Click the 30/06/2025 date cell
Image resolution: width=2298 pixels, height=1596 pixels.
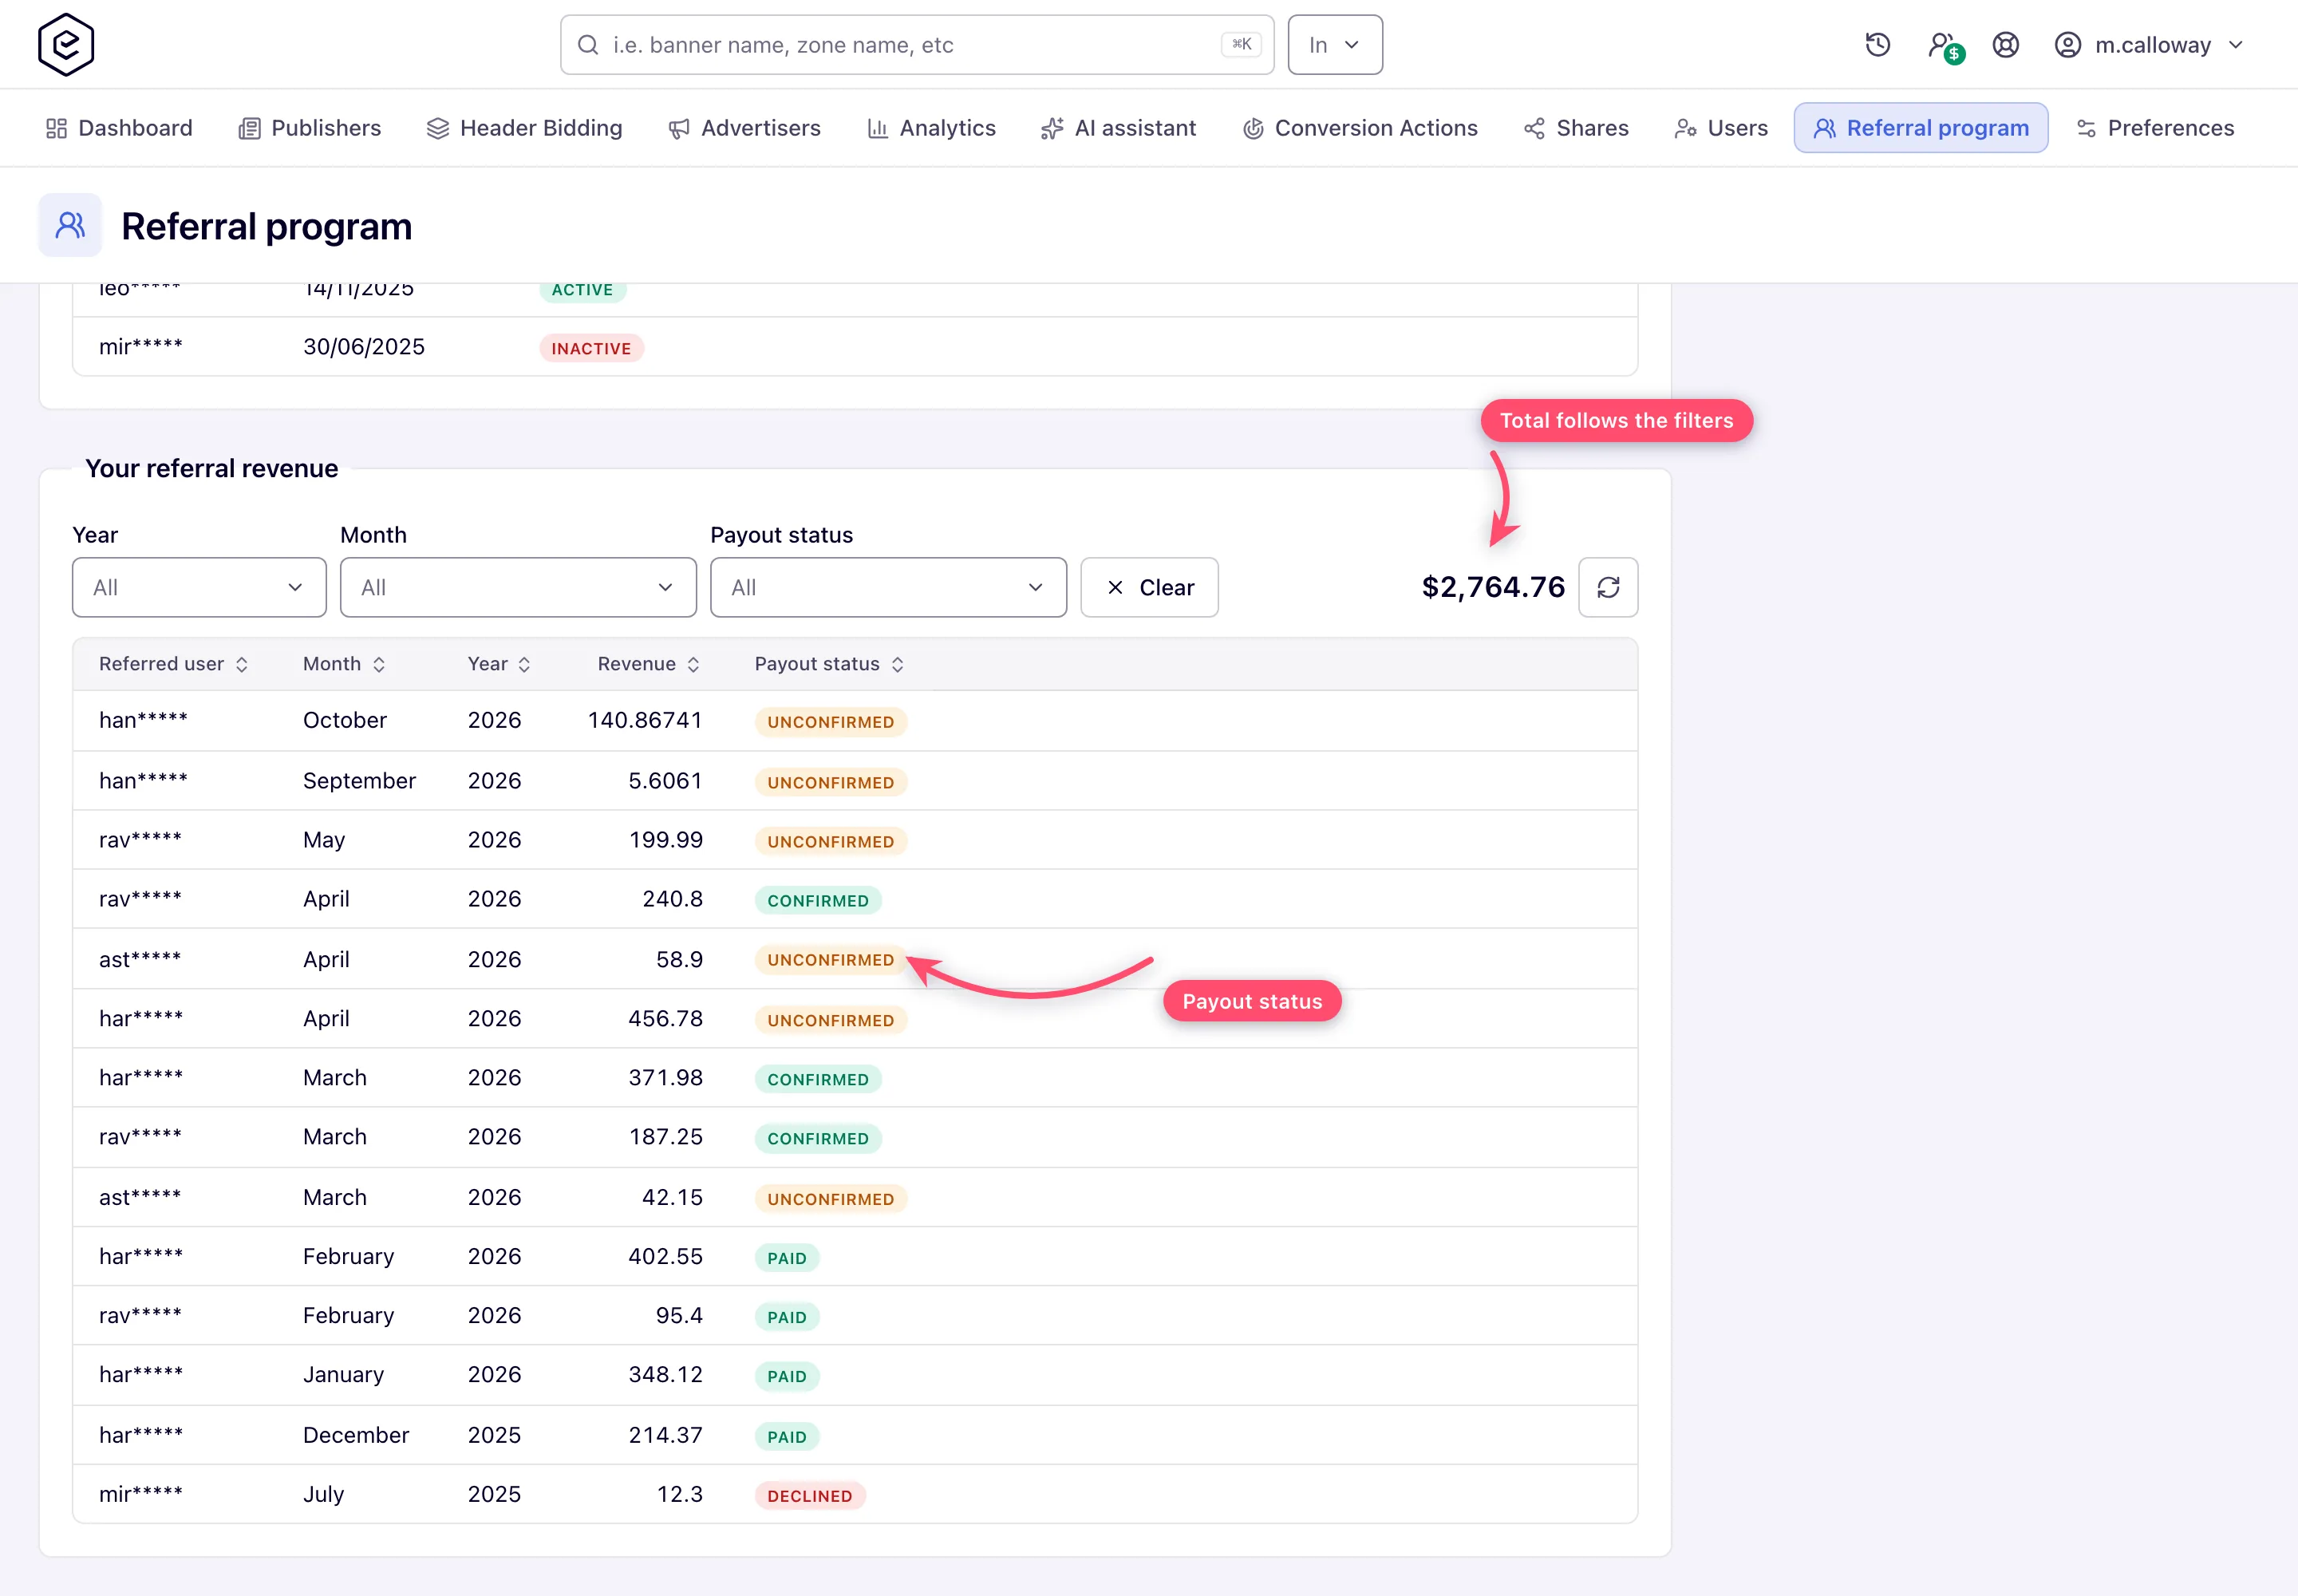click(x=364, y=346)
